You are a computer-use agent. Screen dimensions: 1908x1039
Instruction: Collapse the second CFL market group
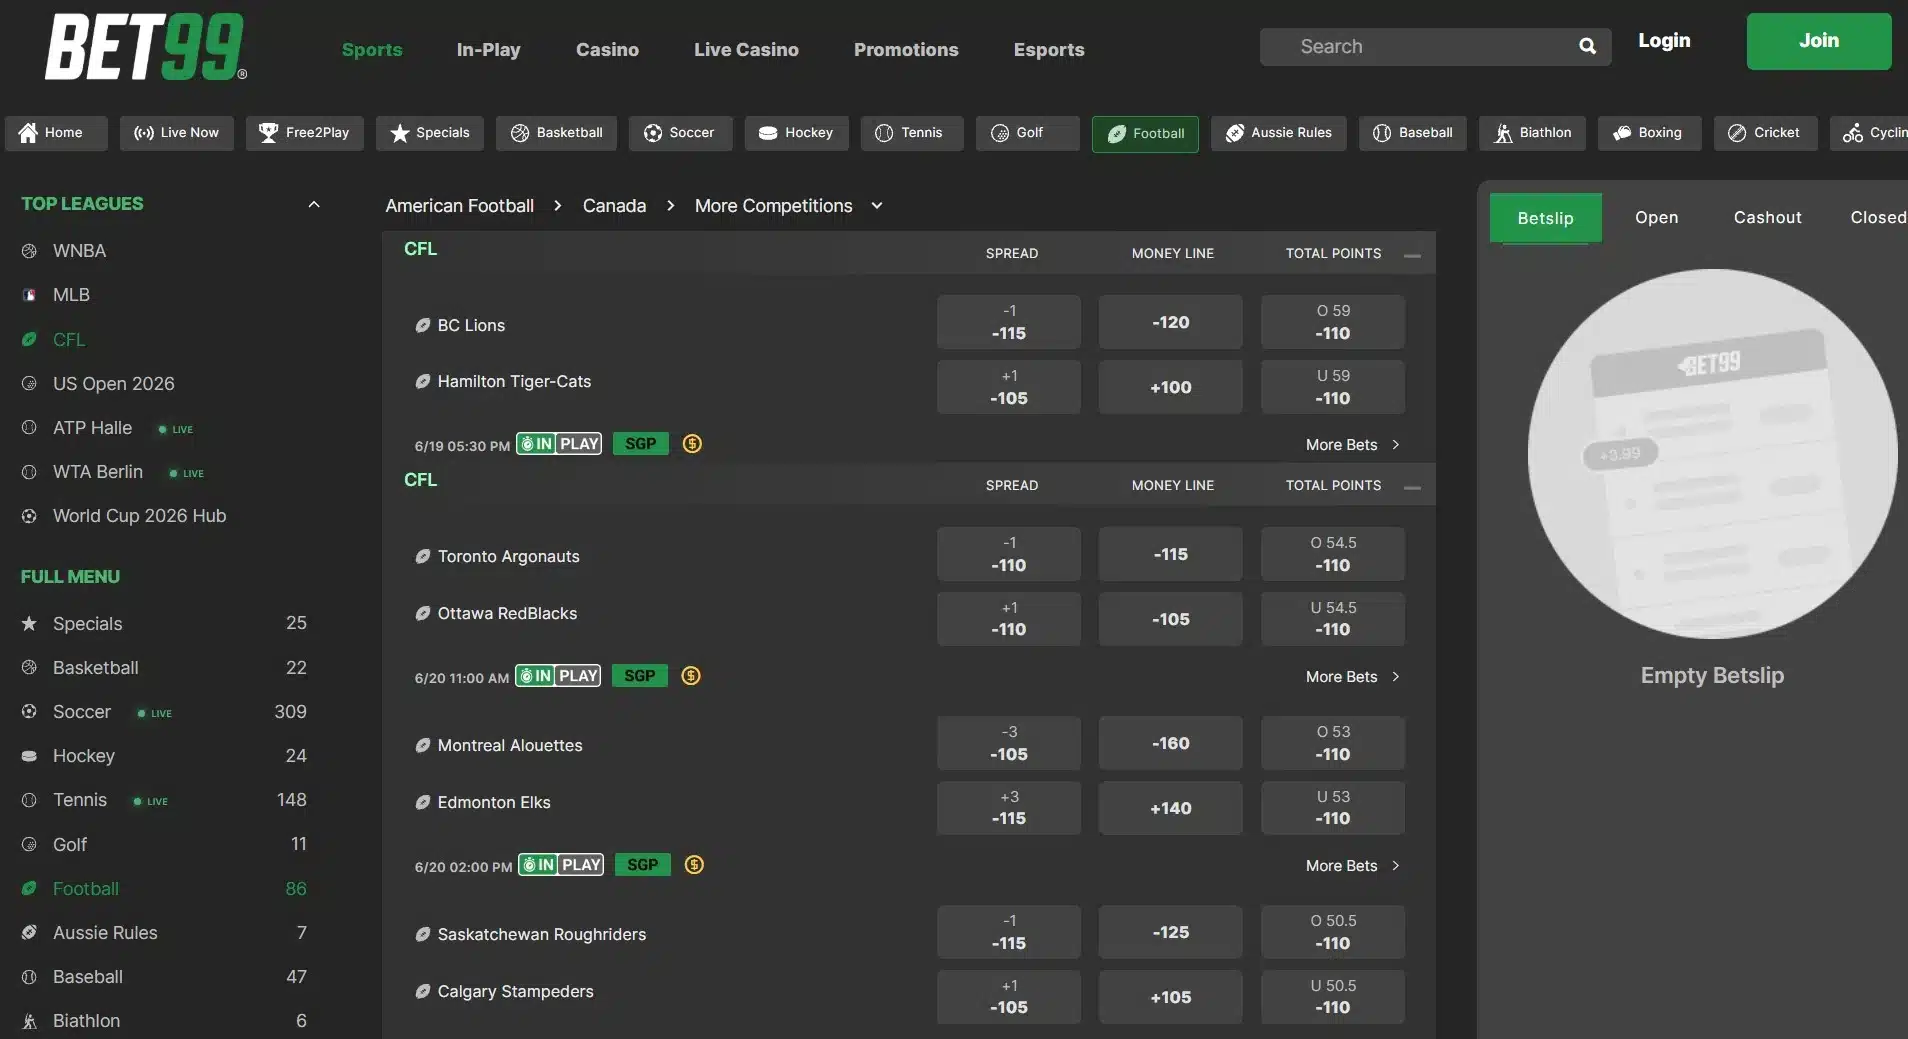click(1412, 487)
